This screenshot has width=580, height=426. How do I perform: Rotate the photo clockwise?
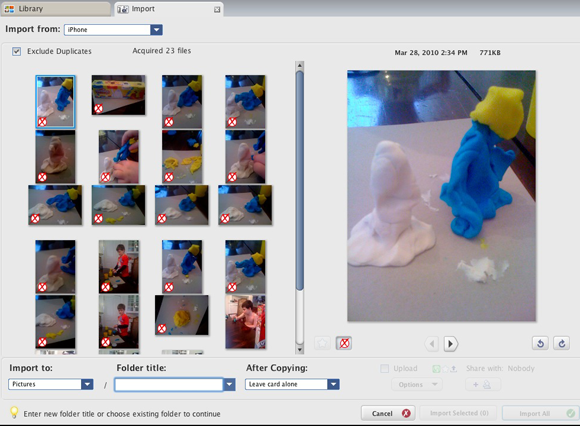(562, 343)
